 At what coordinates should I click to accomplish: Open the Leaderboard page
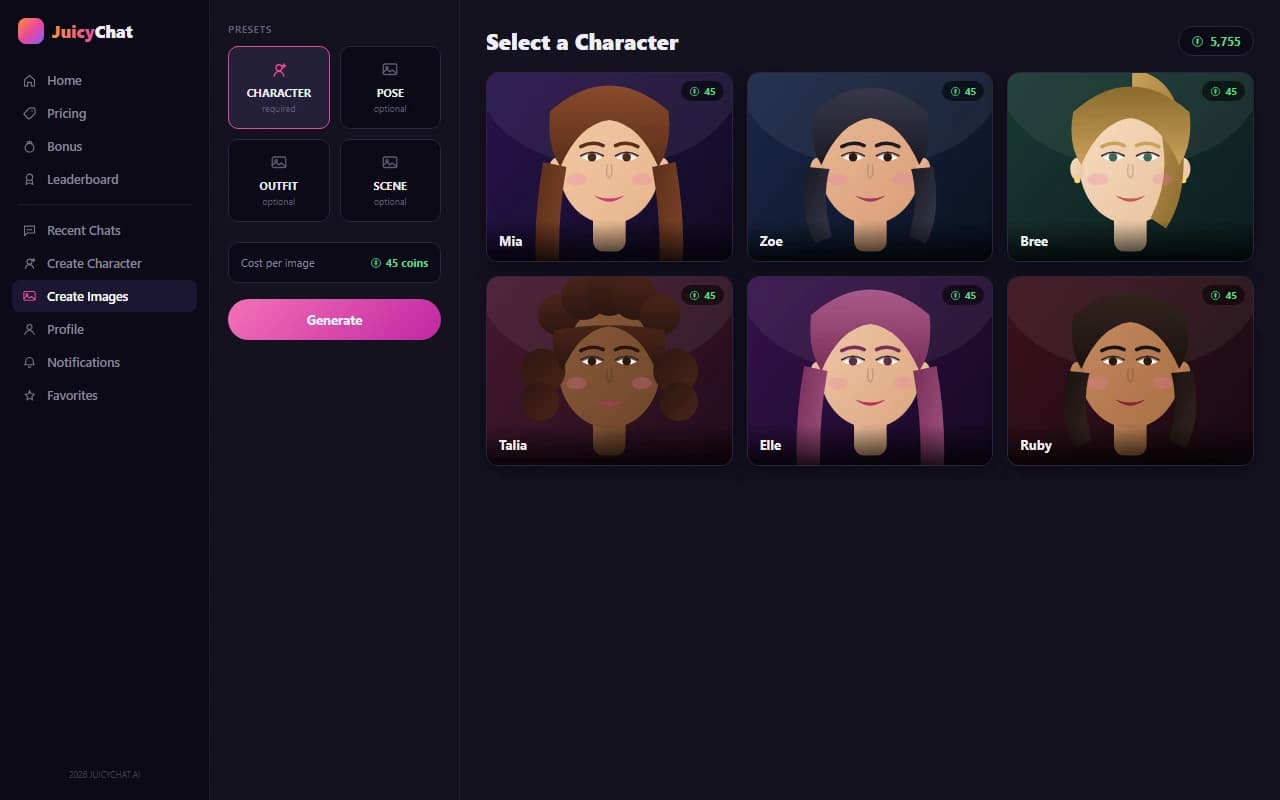click(104, 180)
